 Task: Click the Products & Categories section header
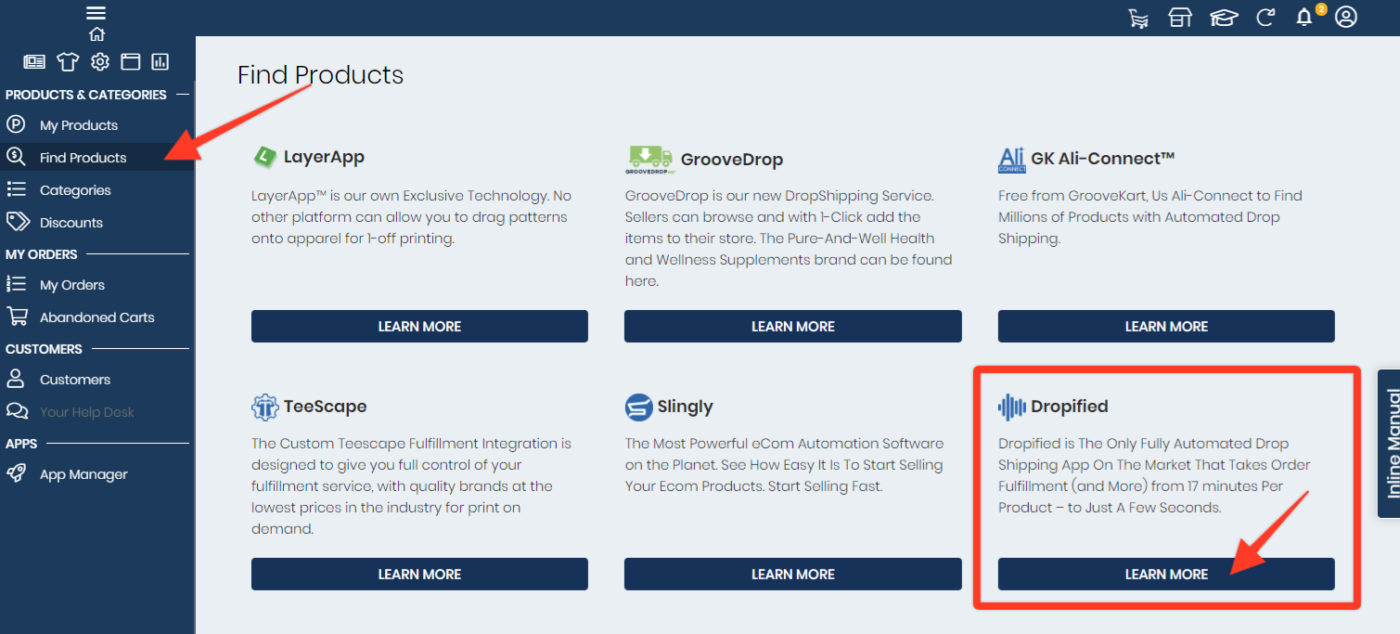tap(86, 95)
